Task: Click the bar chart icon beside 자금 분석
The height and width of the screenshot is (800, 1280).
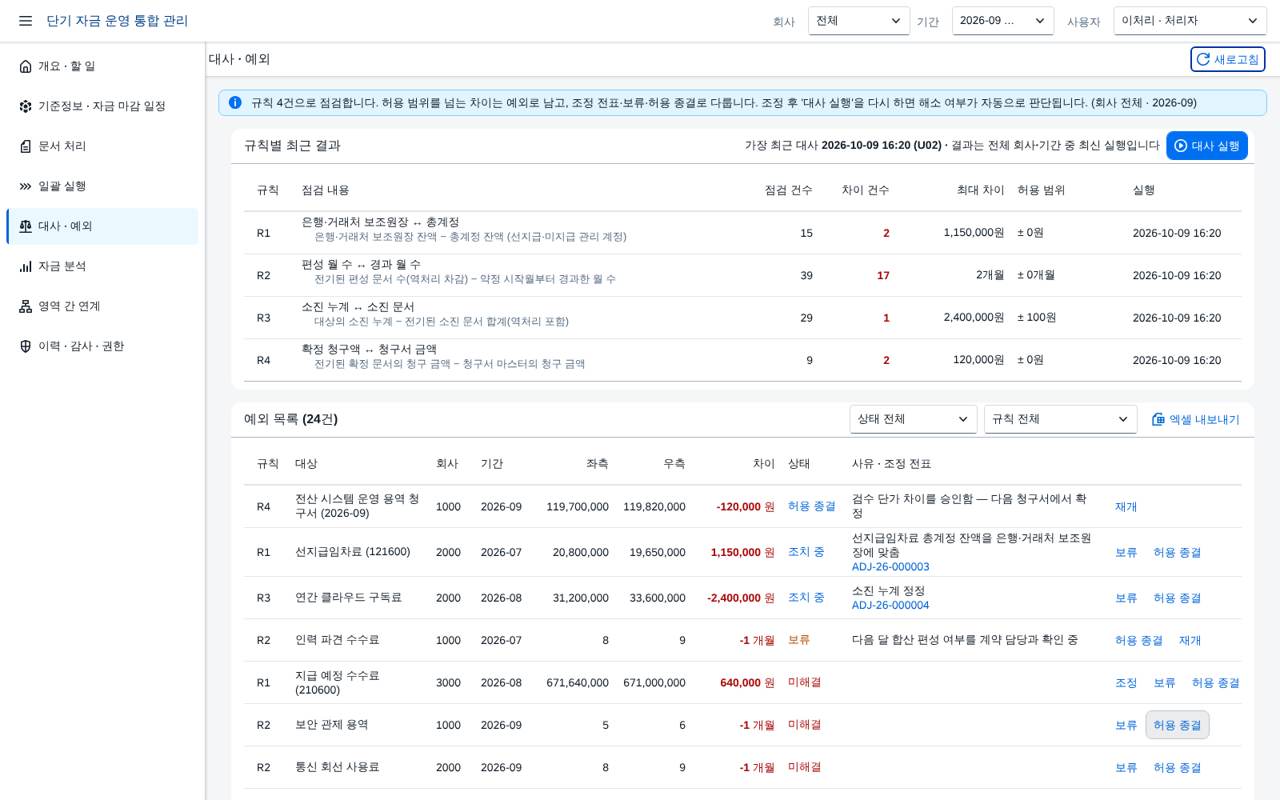Action: 26,266
